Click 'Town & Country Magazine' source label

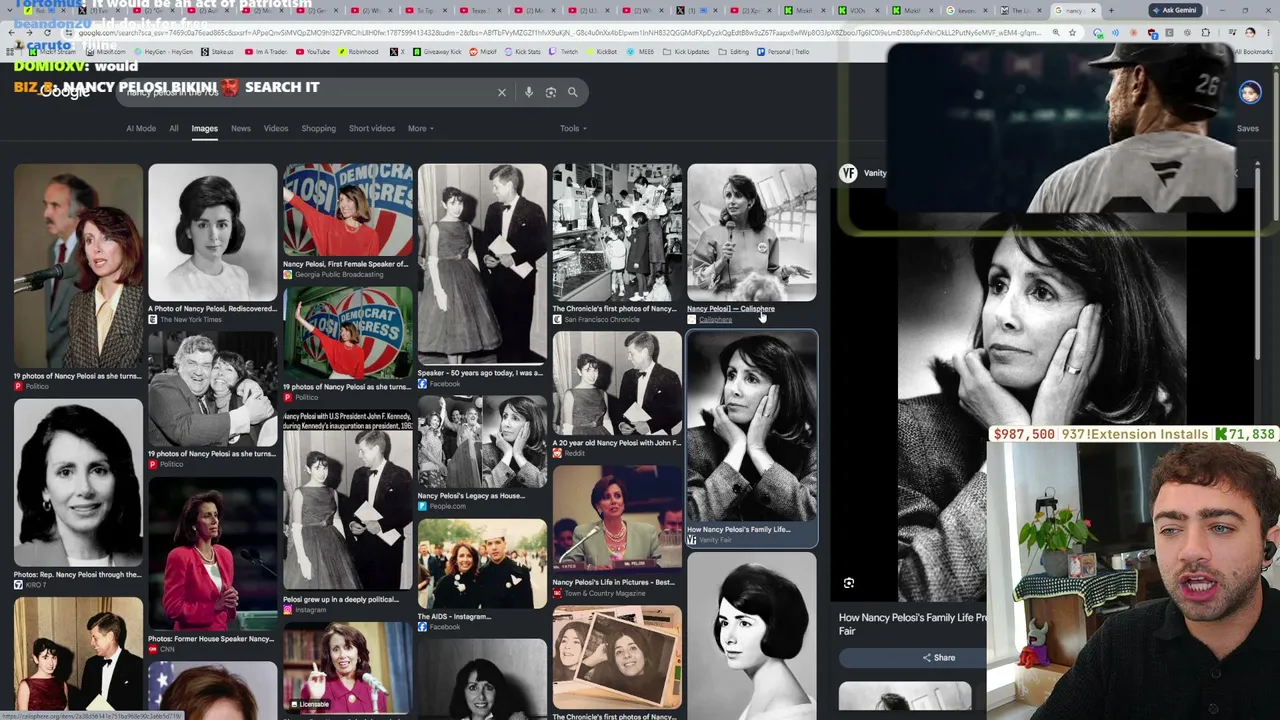click(604, 594)
